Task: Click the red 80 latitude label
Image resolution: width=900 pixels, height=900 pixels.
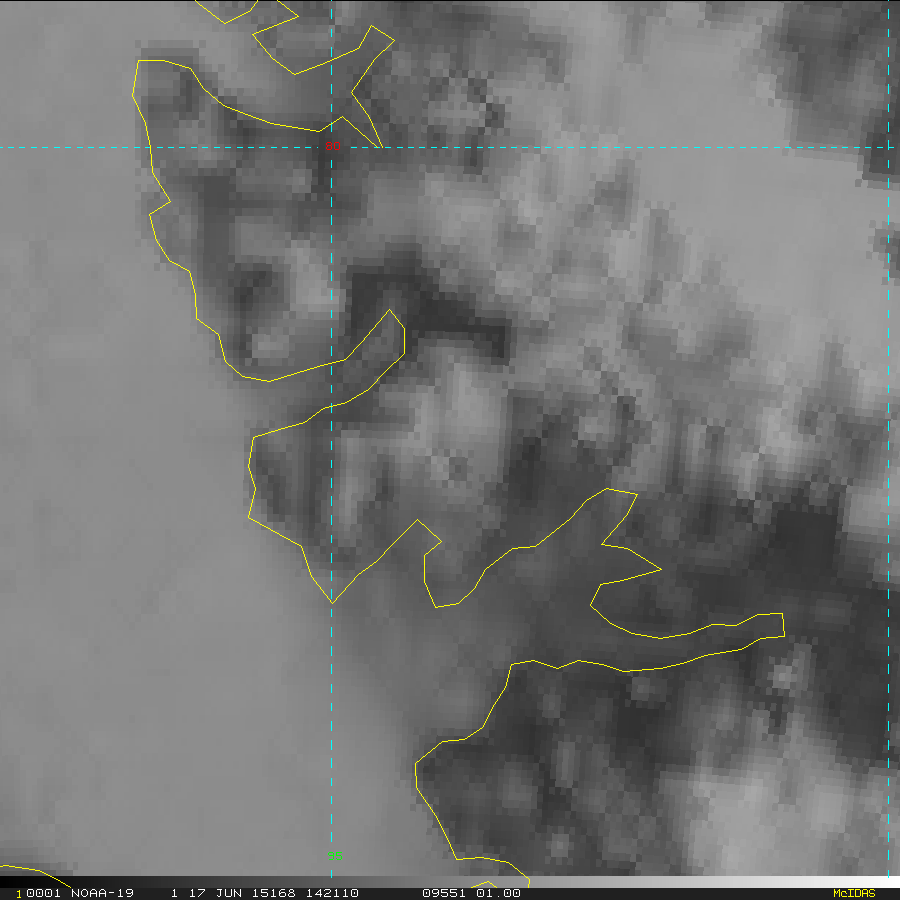Action: click(332, 145)
